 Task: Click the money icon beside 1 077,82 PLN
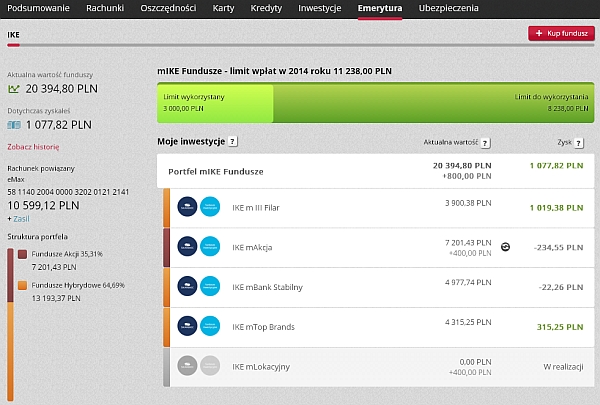[x=14, y=125]
